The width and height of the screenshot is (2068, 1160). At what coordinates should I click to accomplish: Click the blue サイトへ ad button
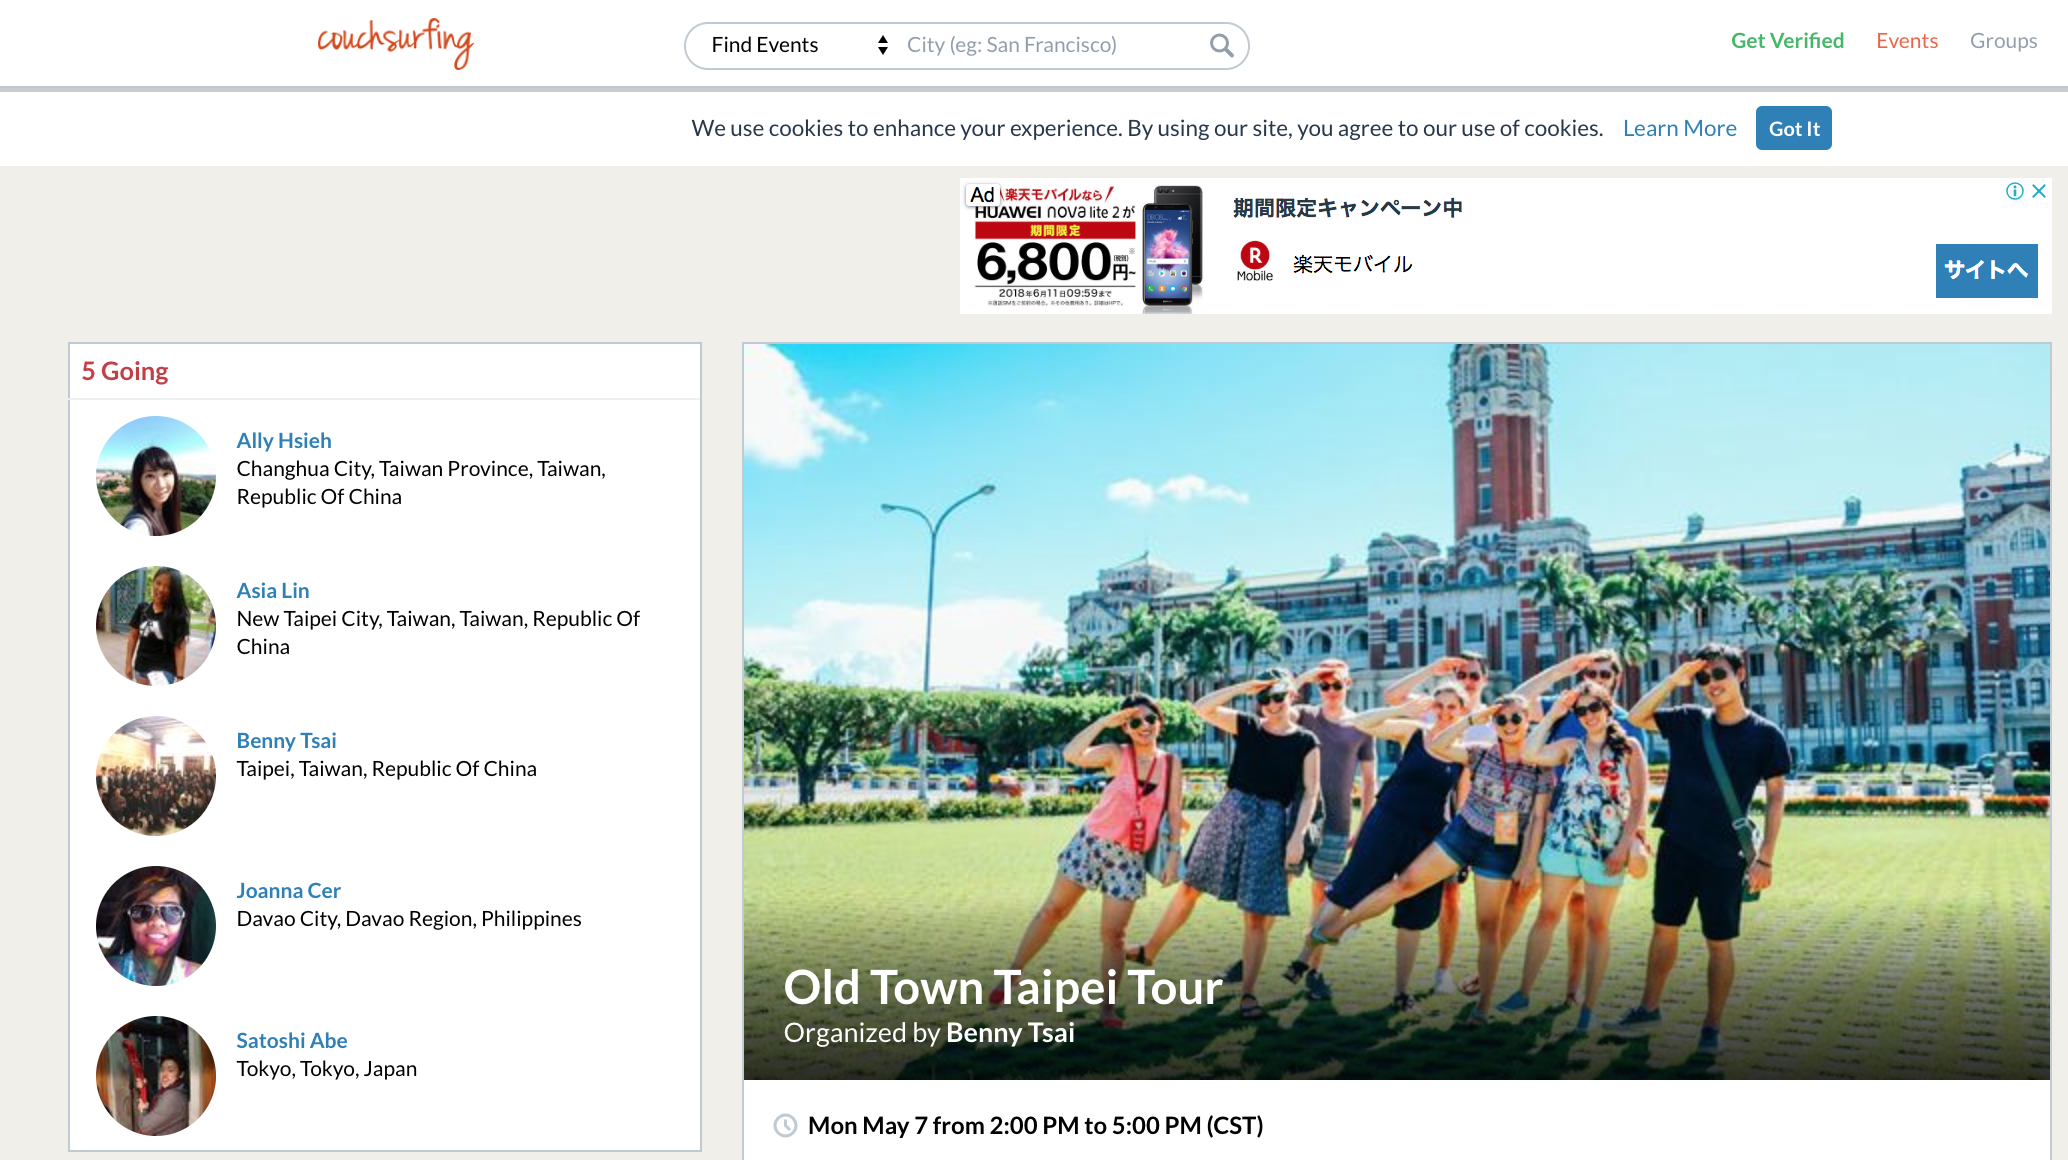[x=1986, y=270]
